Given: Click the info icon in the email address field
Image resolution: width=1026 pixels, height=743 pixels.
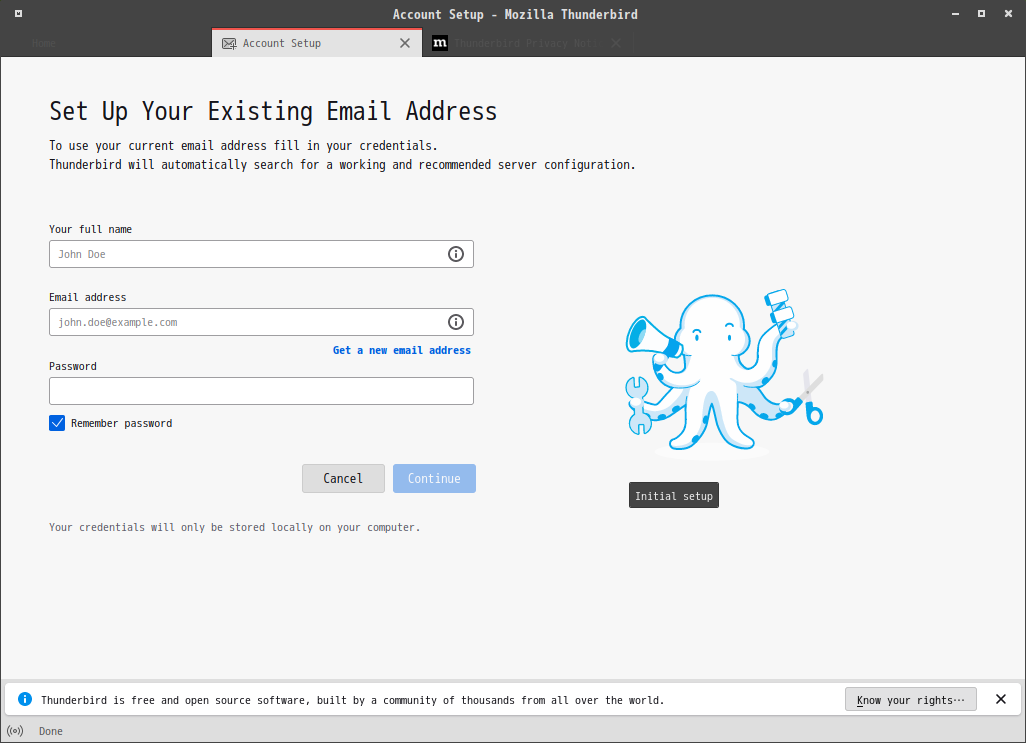Looking at the screenshot, I should 455,322.
